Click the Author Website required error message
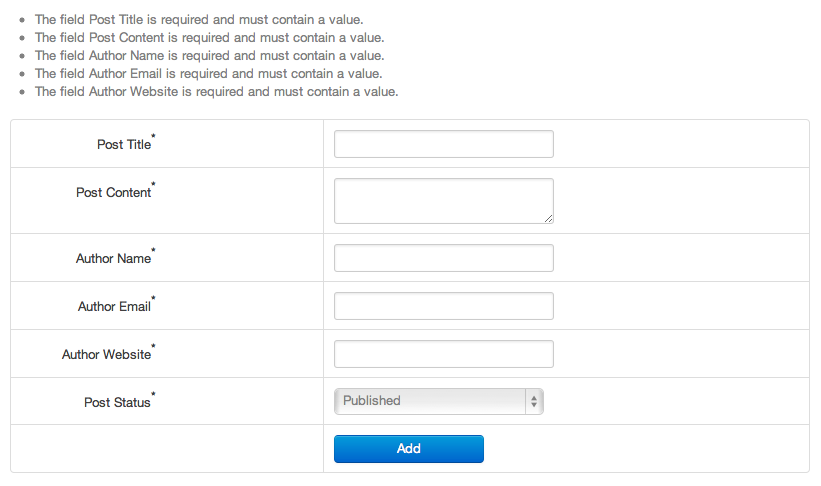Image resolution: width=821 pixels, height=486 pixels. click(x=216, y=92)
